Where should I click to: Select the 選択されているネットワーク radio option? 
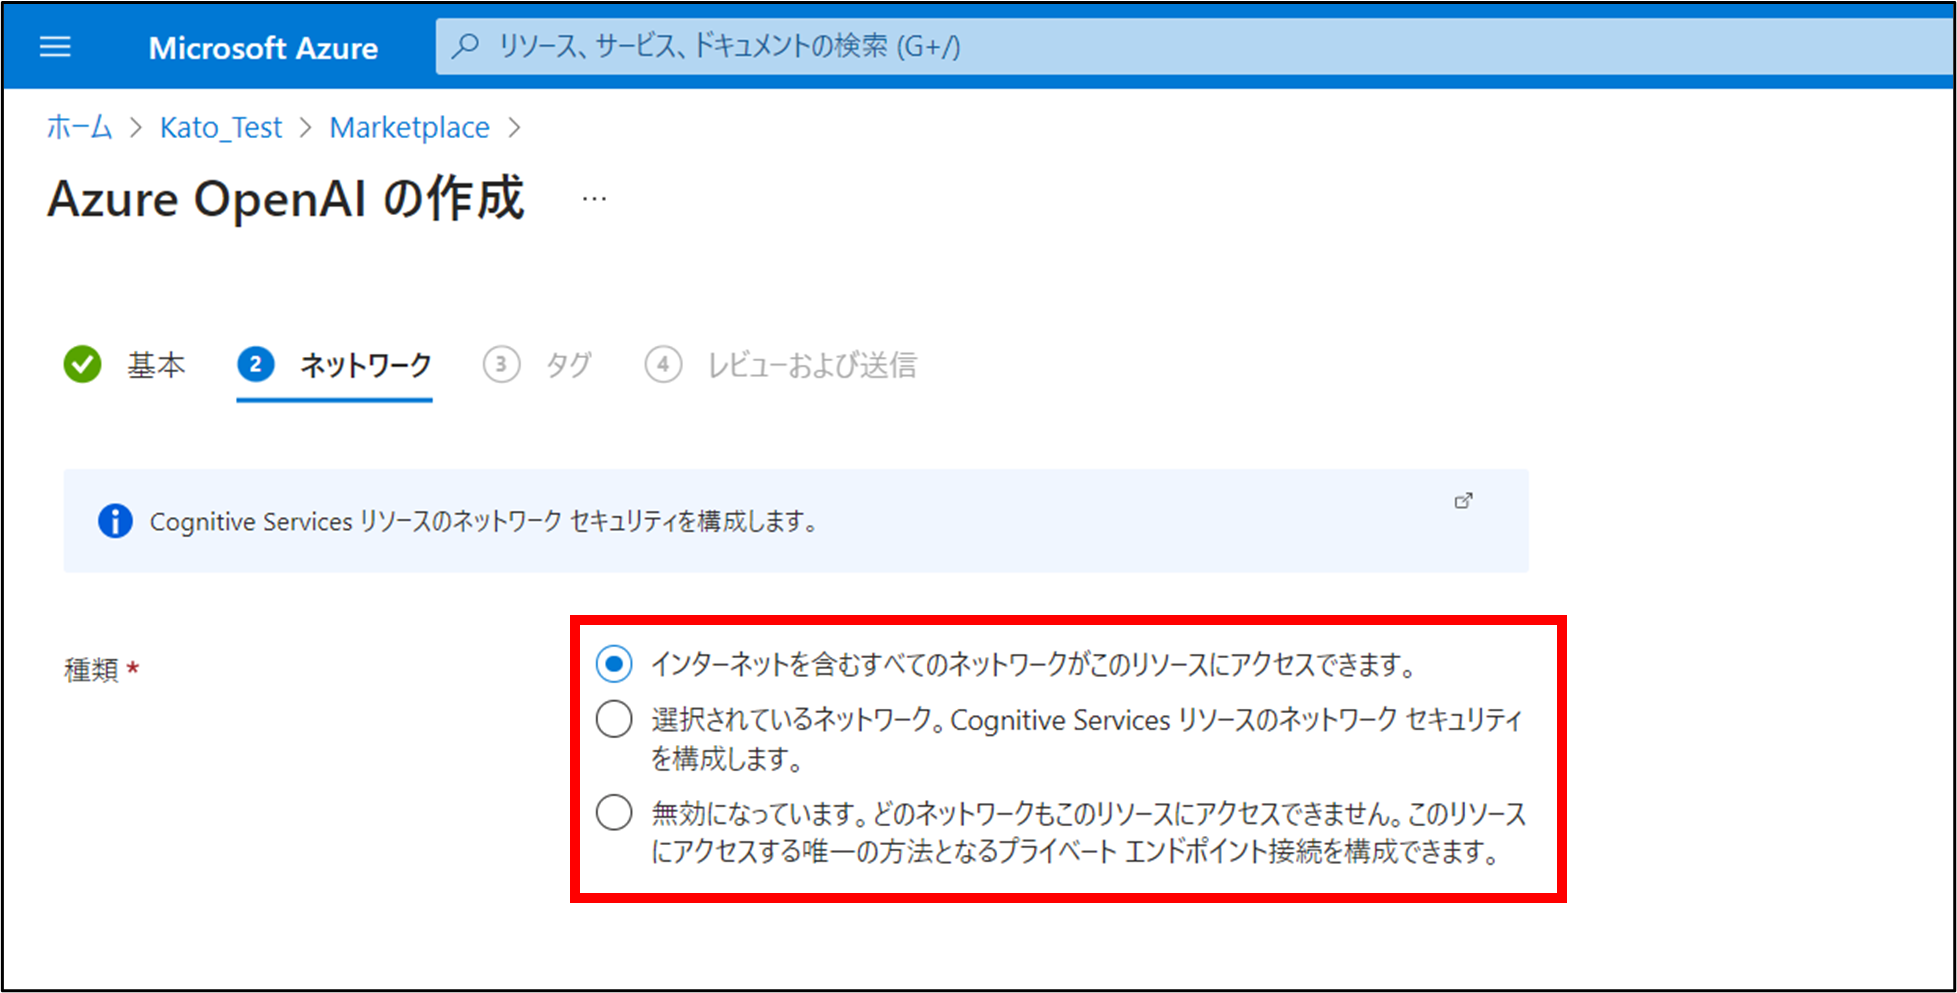click(614, 719)
